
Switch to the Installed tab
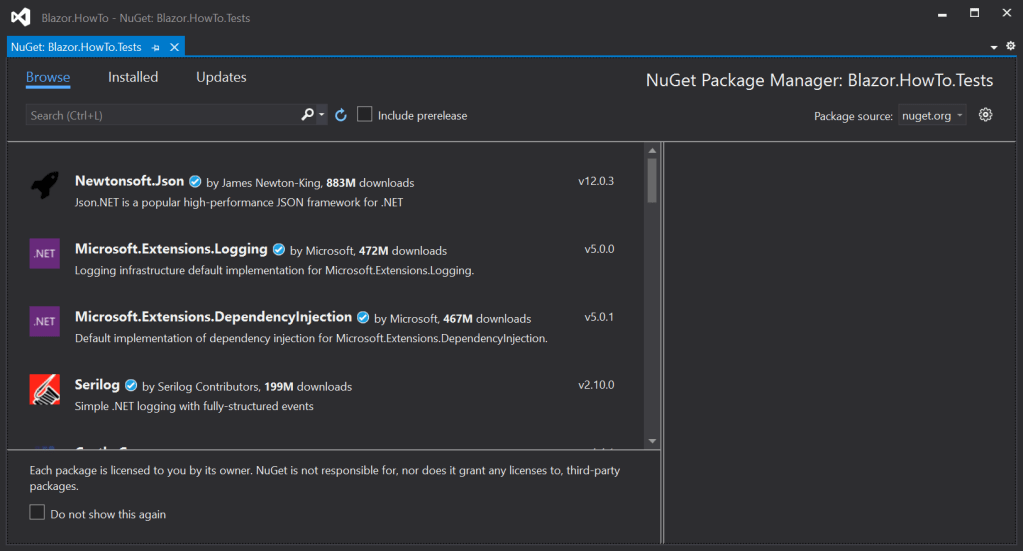(x=133, y=77)
